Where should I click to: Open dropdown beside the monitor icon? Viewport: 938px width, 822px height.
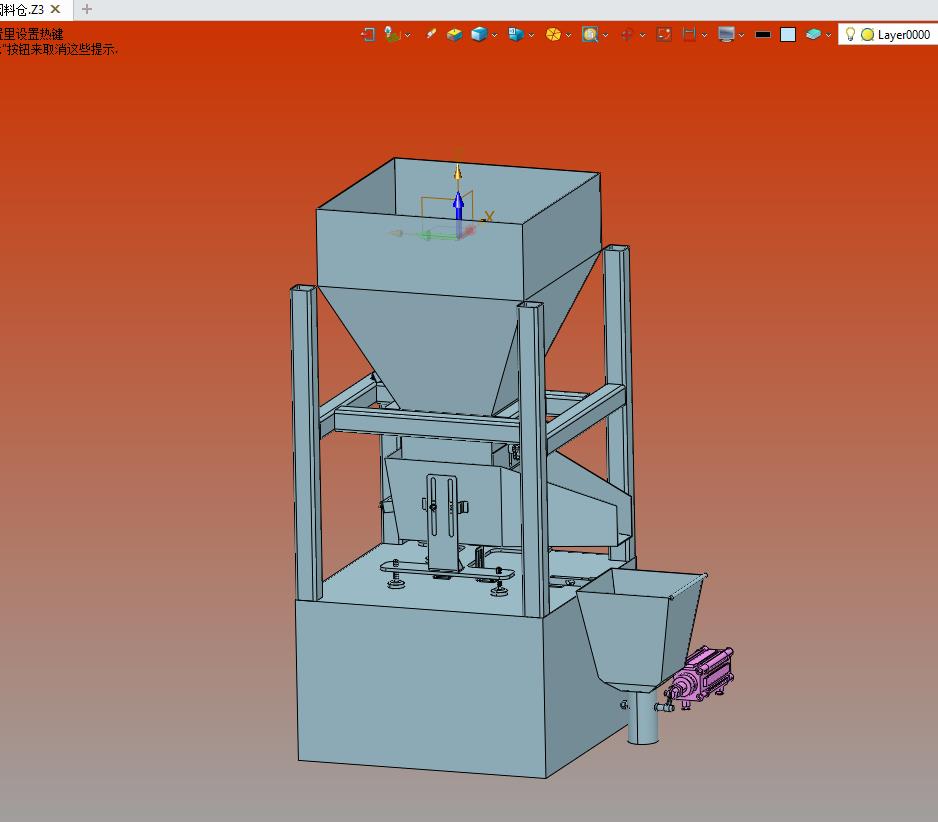pos(741,35)
